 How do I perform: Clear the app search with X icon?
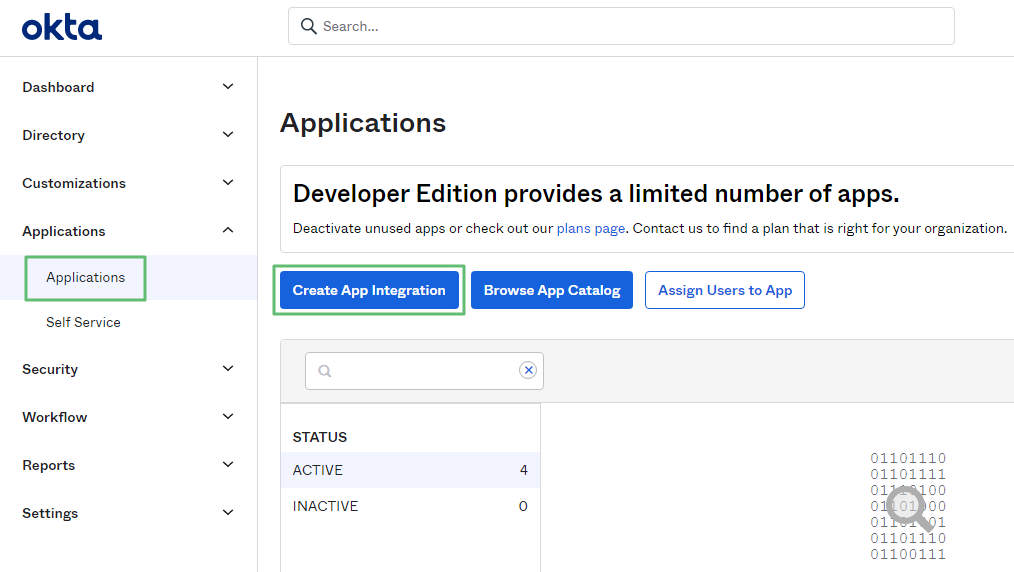pyautogui.click(x=528, y=370)
